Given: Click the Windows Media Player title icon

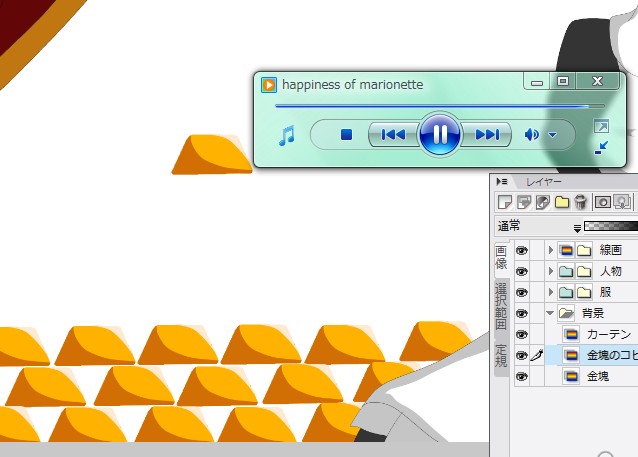Looking at the screenshot, I should pos(269,85).
